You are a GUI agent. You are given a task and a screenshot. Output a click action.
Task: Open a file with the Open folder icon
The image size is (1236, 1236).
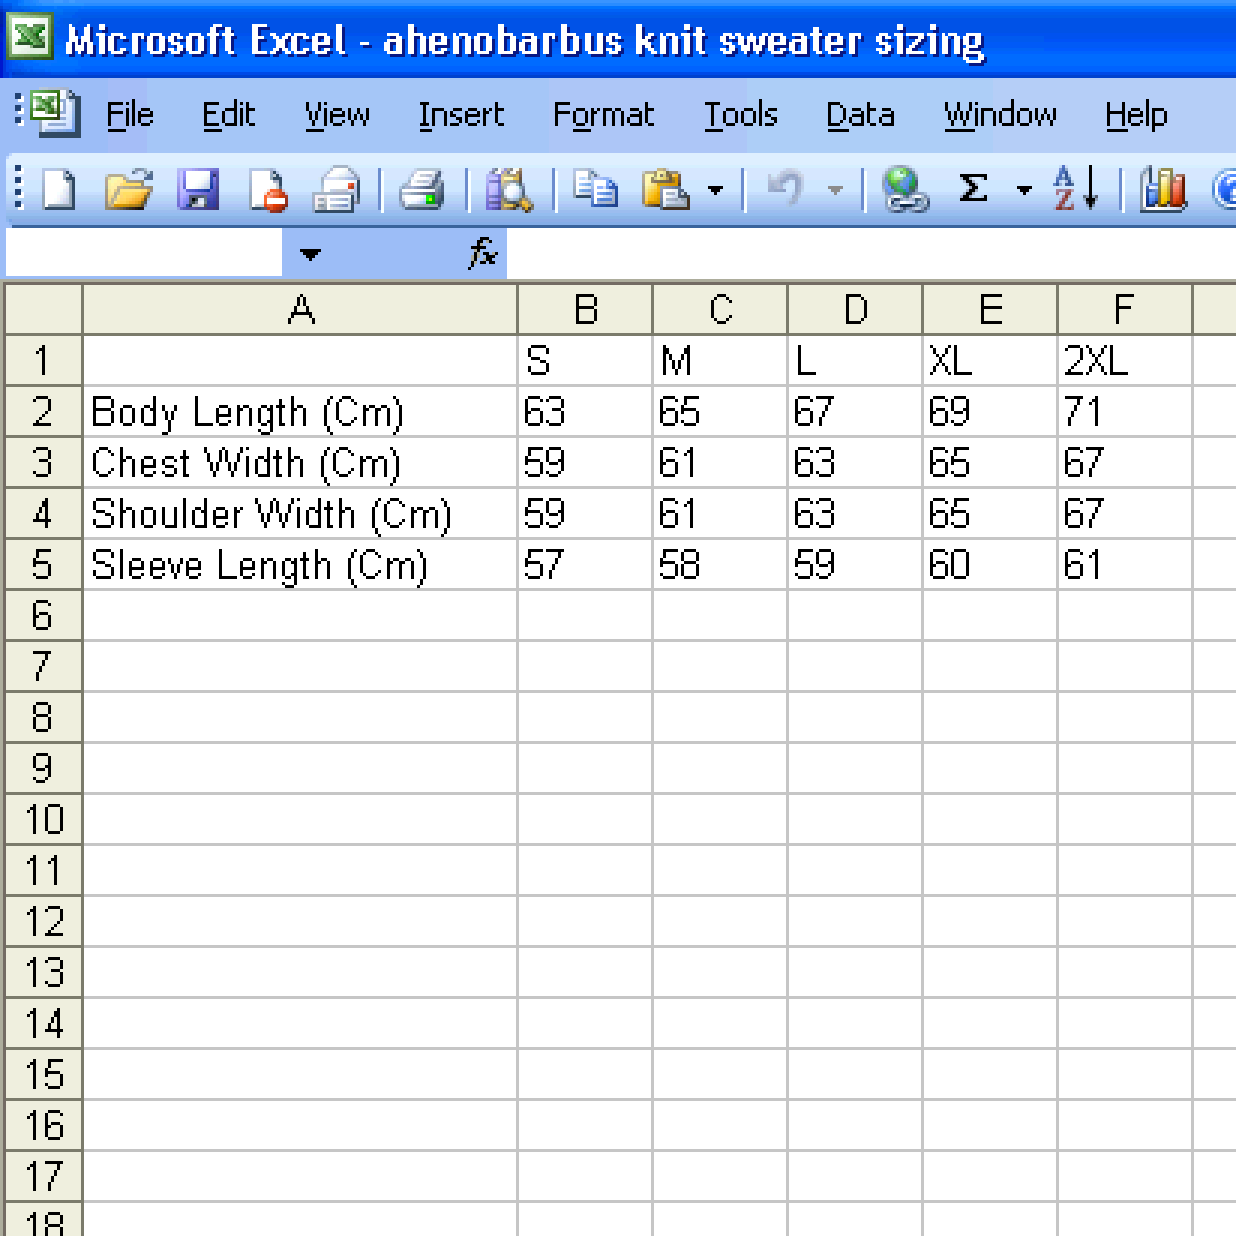[129, 189]
